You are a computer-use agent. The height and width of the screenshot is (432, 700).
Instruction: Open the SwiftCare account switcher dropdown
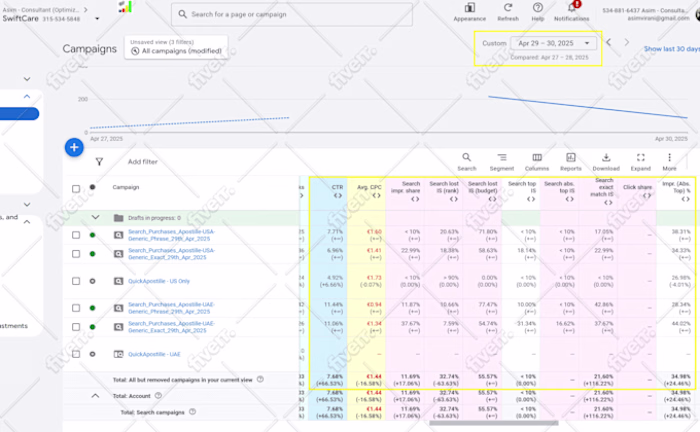97,19
